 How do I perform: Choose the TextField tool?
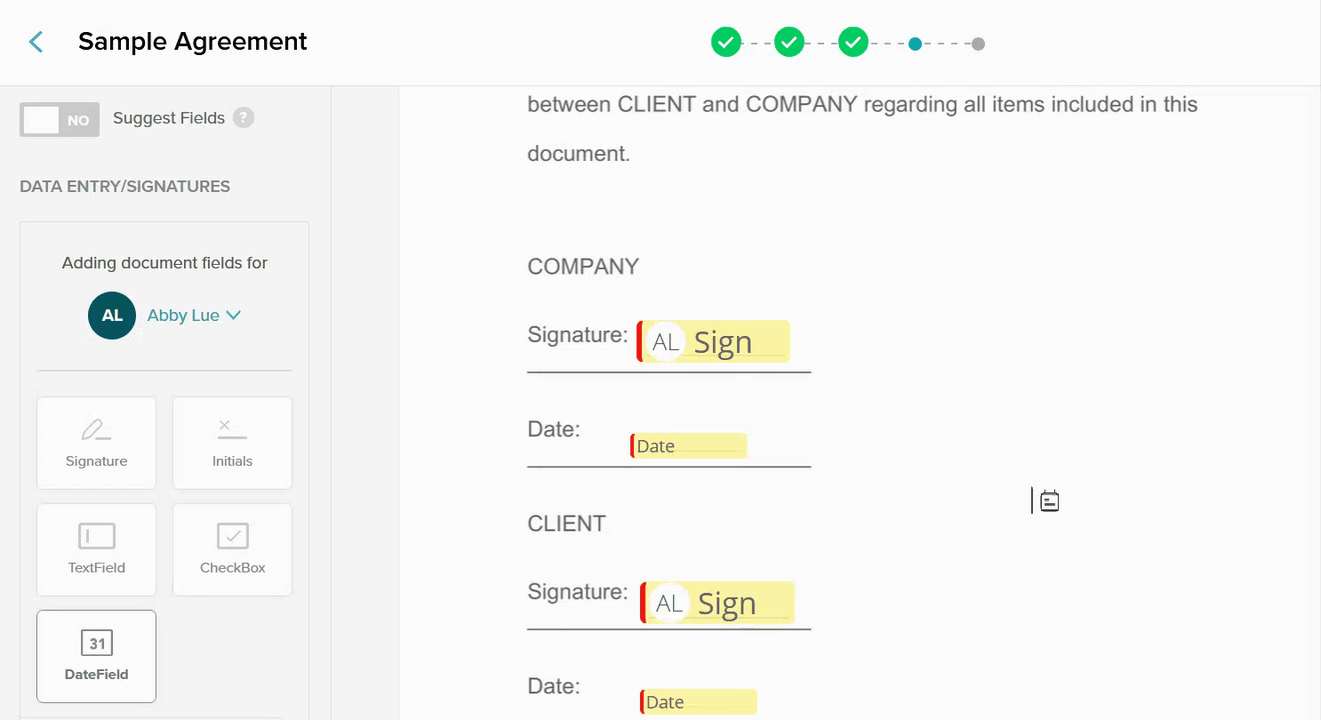click(96, 549)
